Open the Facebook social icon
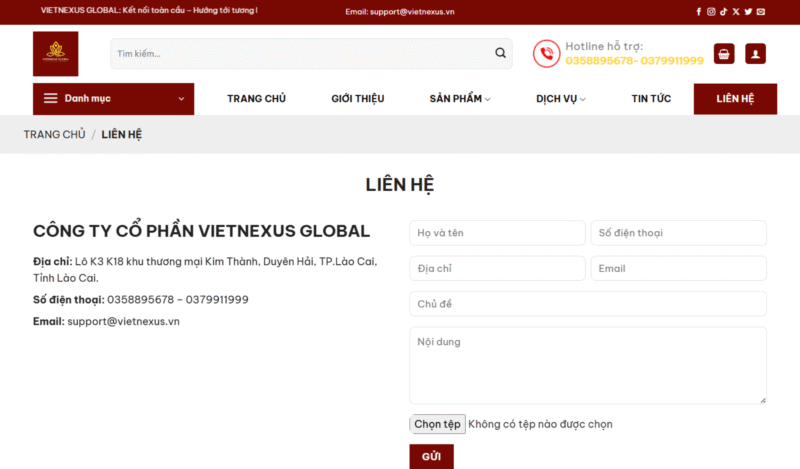This screenshot has height=469, width=800. pos(699,11)
